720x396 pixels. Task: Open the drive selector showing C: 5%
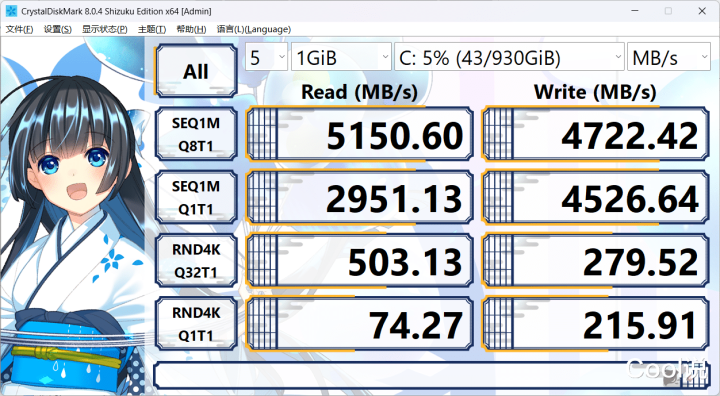(x=509, y=57)
